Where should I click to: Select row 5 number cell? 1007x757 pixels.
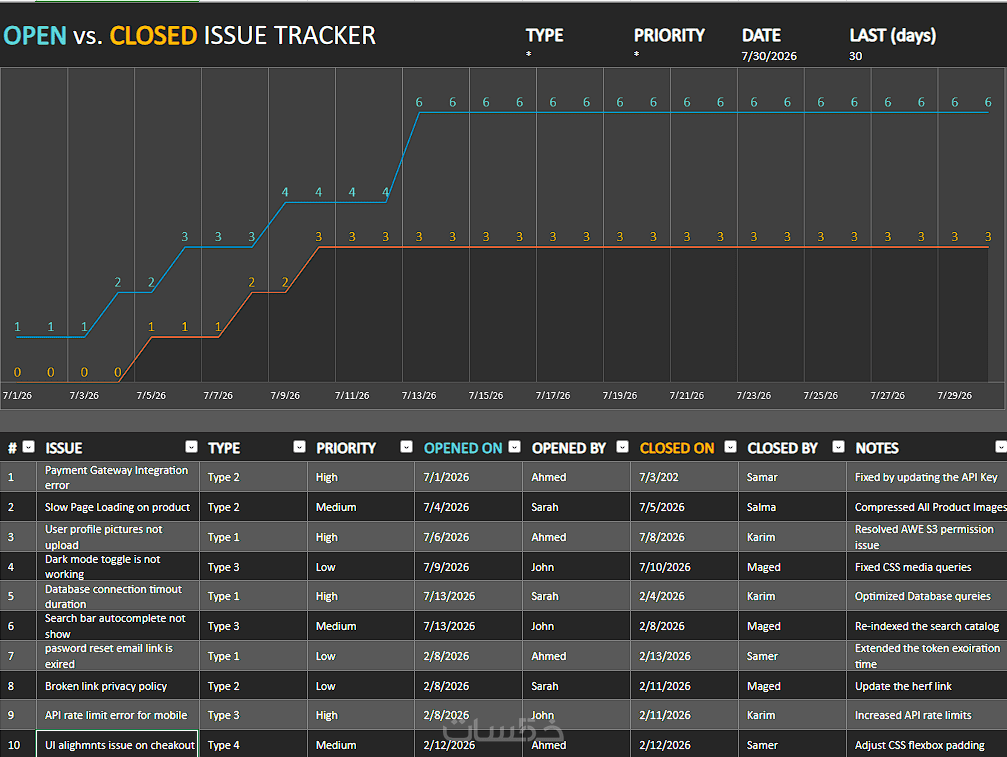tap(18, 596)
